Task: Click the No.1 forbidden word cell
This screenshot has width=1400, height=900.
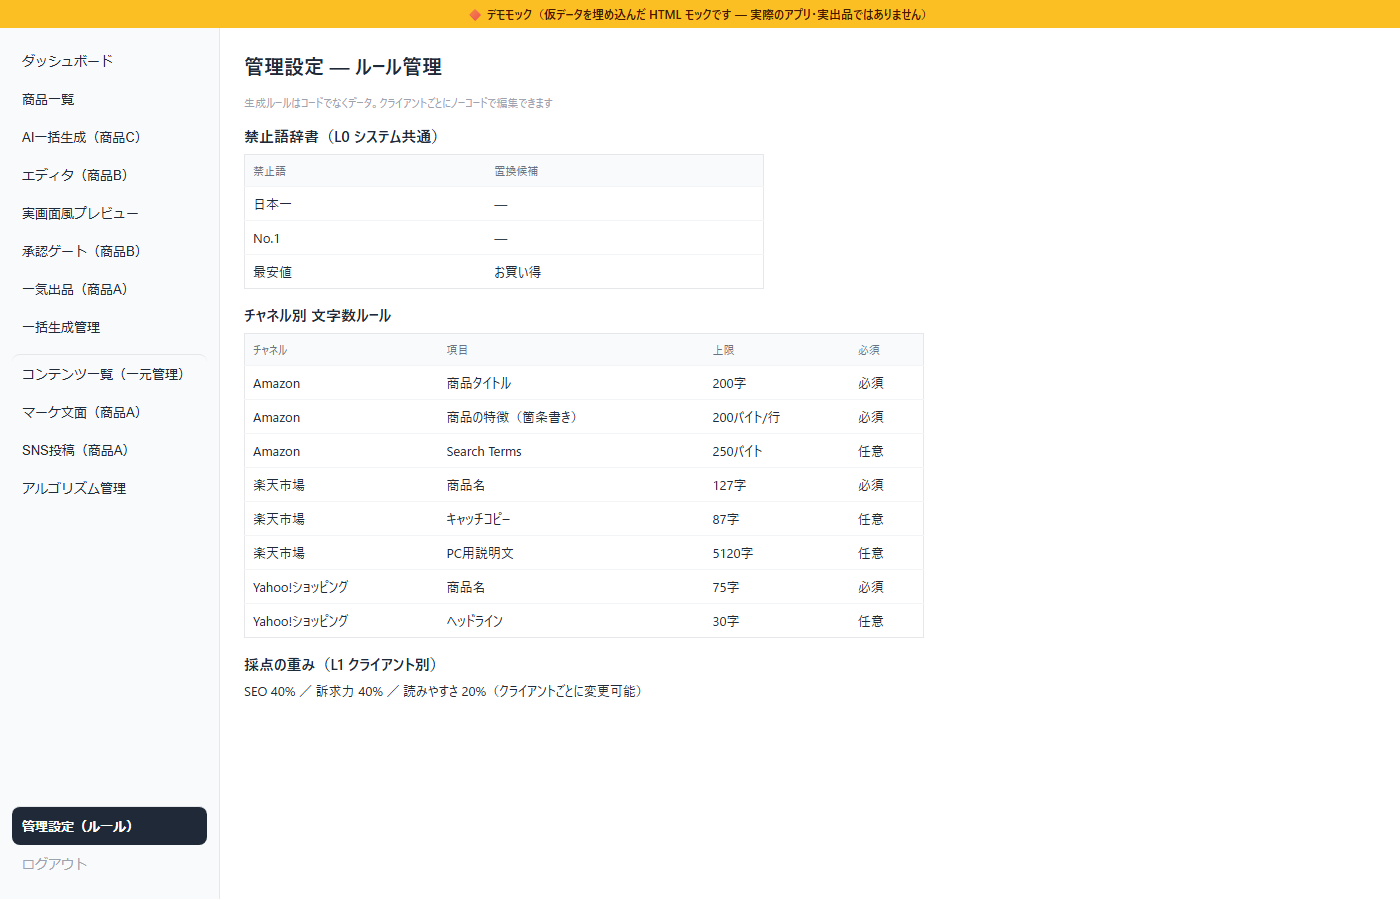Action: click(x=365, y=238)
